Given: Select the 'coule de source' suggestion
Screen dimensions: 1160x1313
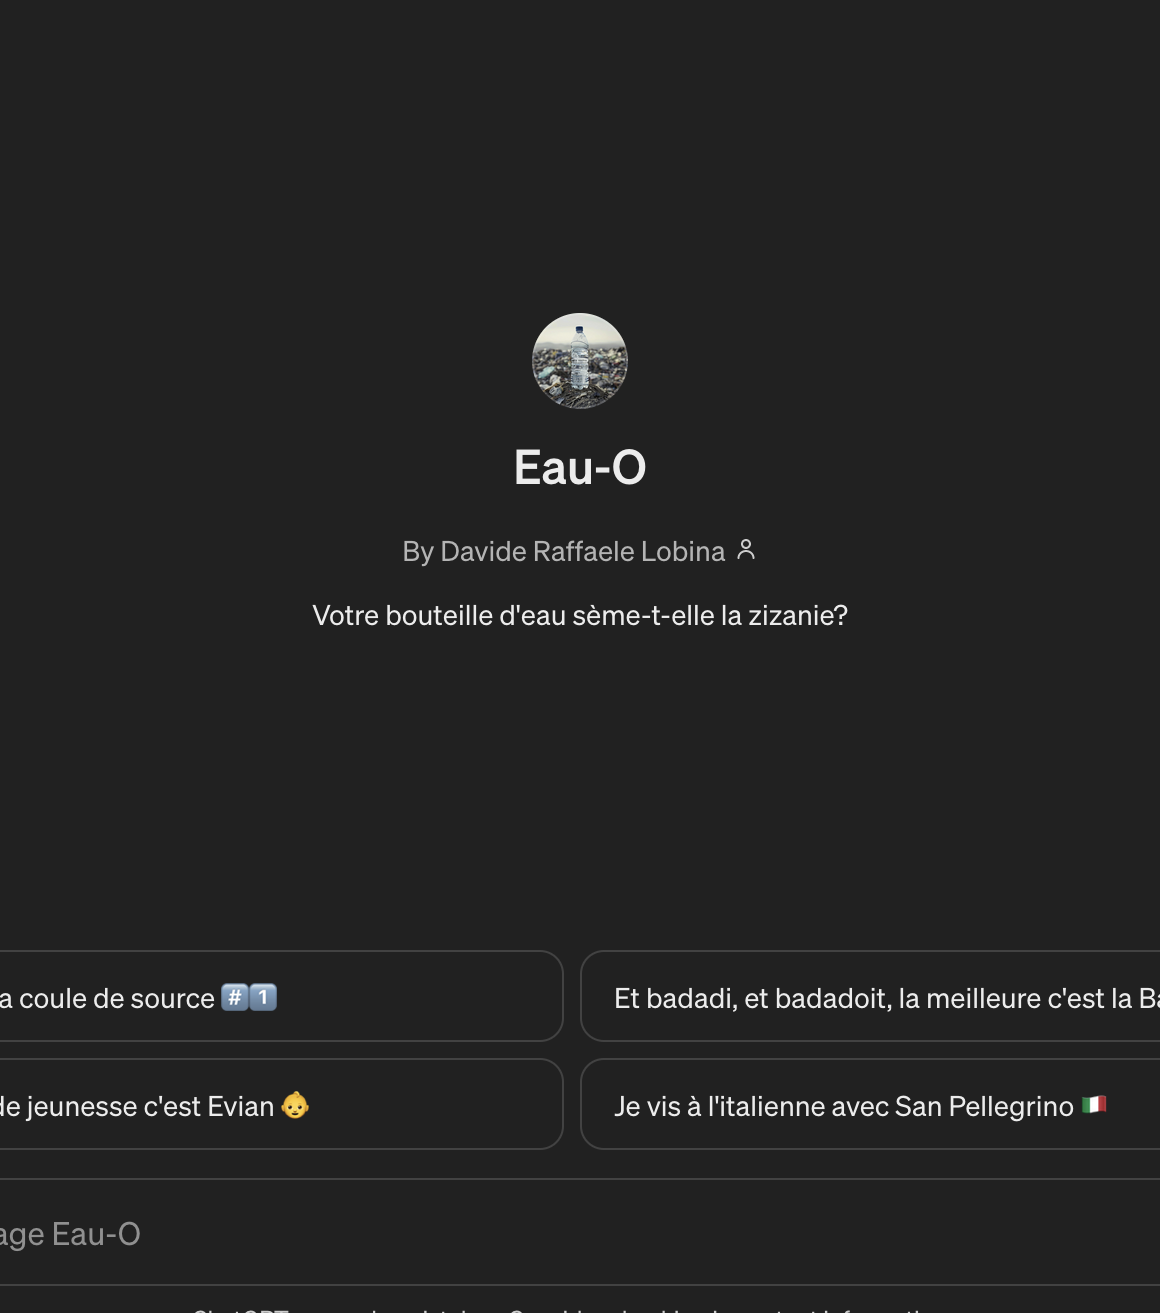Looking at the screenshot, I should (281, 996).
